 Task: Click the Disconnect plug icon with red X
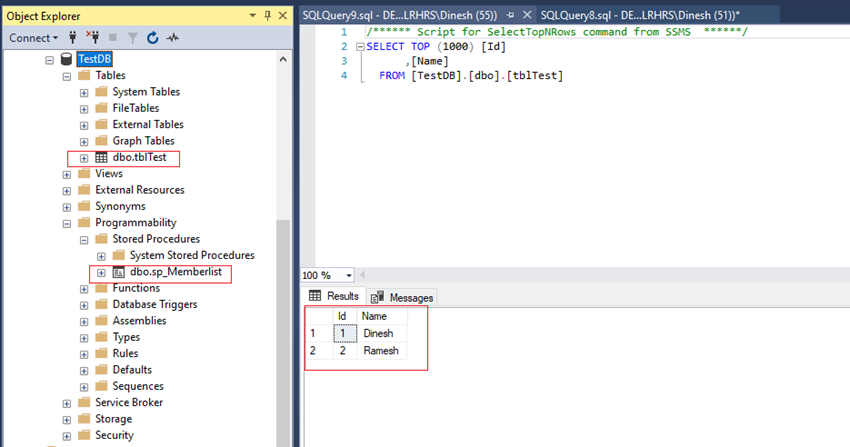point(93,37)
